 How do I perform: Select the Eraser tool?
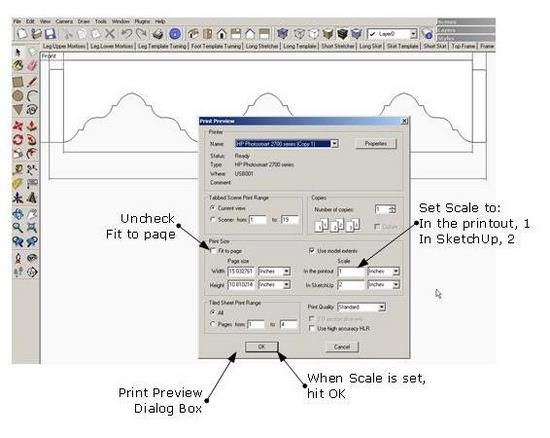click(x=32, y=65)
